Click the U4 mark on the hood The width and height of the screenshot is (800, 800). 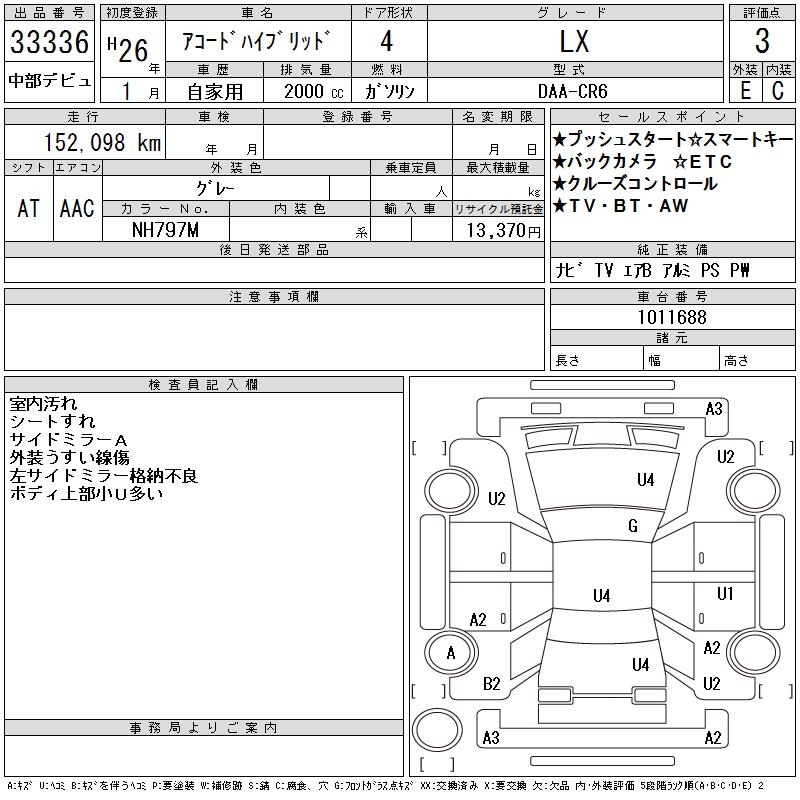point(645,480)
